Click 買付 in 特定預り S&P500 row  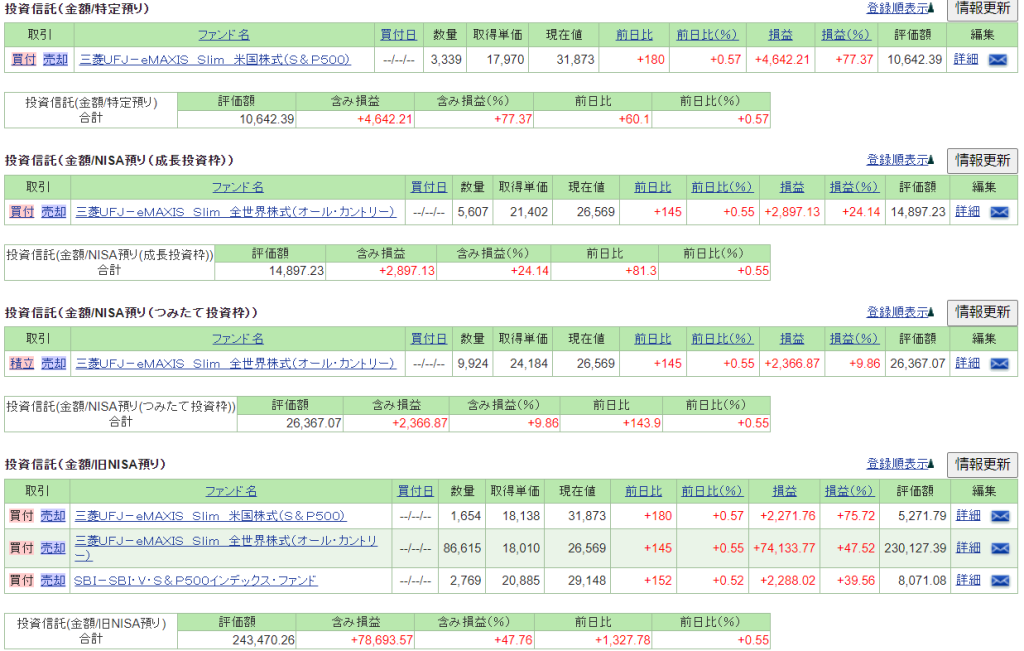22,60
